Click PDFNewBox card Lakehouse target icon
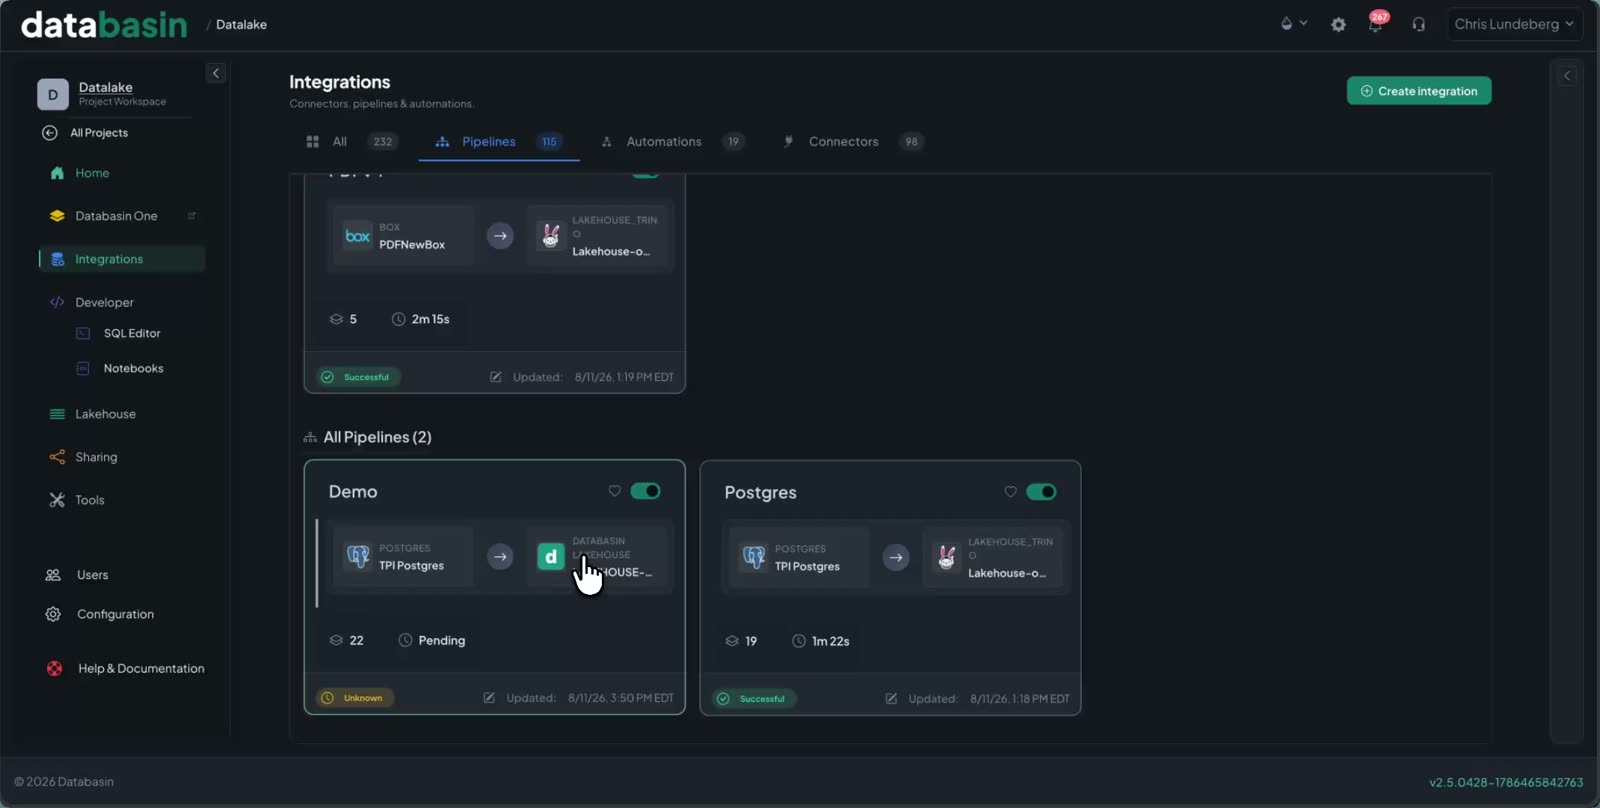Screen dimensions: 1600x808 550,236
